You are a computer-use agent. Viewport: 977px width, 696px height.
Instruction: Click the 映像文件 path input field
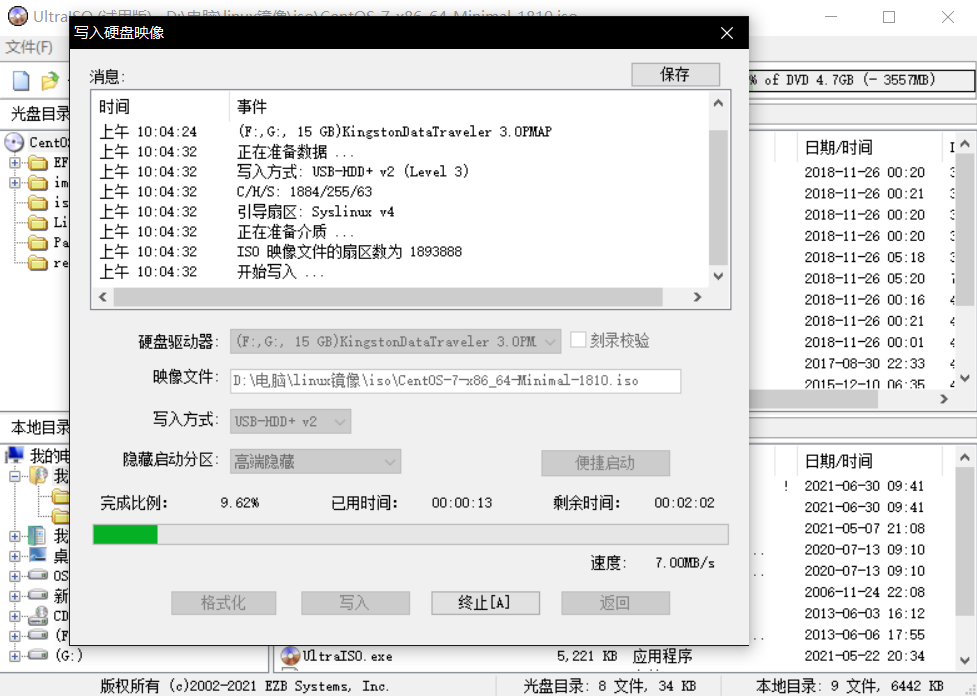click(455, 381)
